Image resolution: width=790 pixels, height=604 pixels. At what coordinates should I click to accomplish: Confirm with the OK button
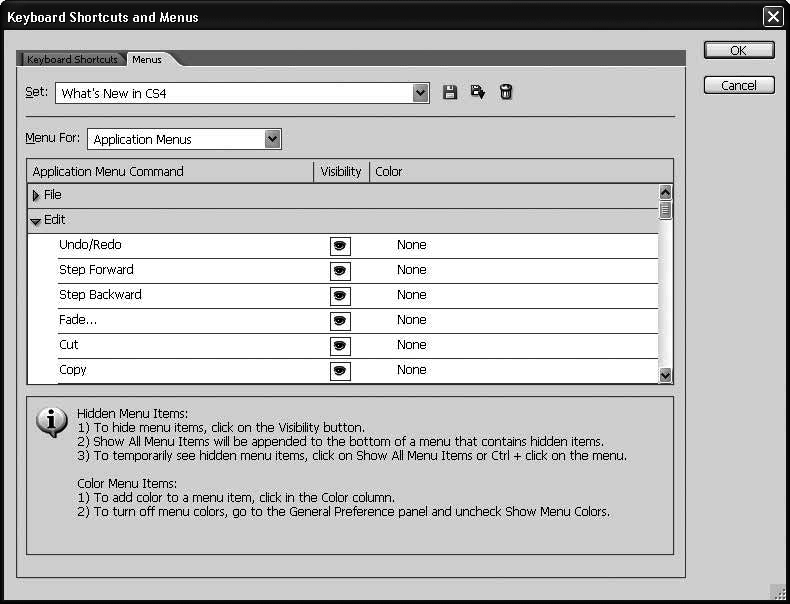point(739,50)
